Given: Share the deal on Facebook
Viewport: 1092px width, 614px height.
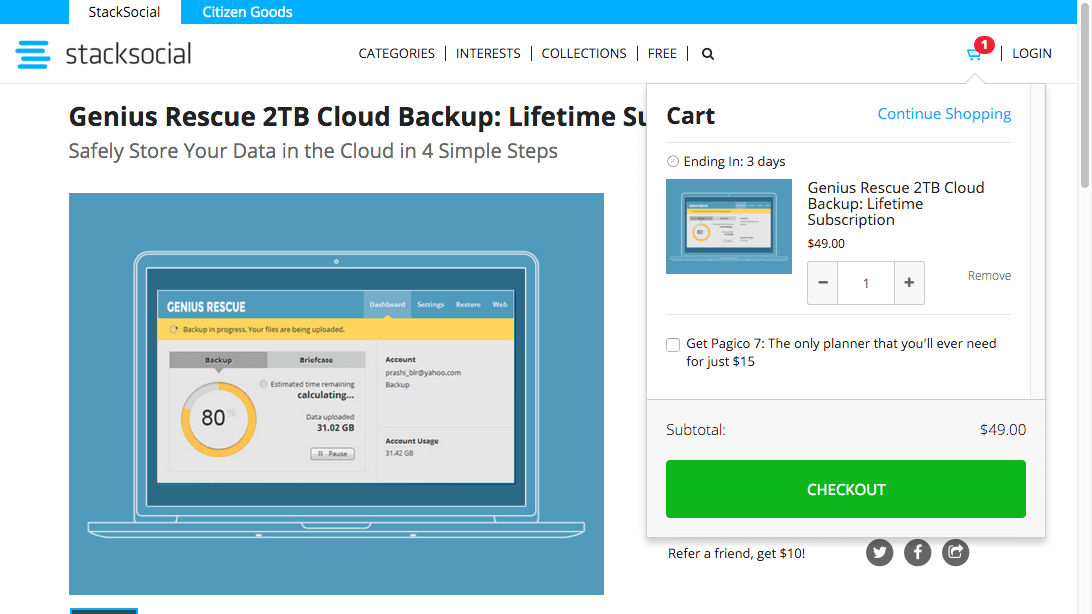Looking at the screenshot, I should click(917, 552).
